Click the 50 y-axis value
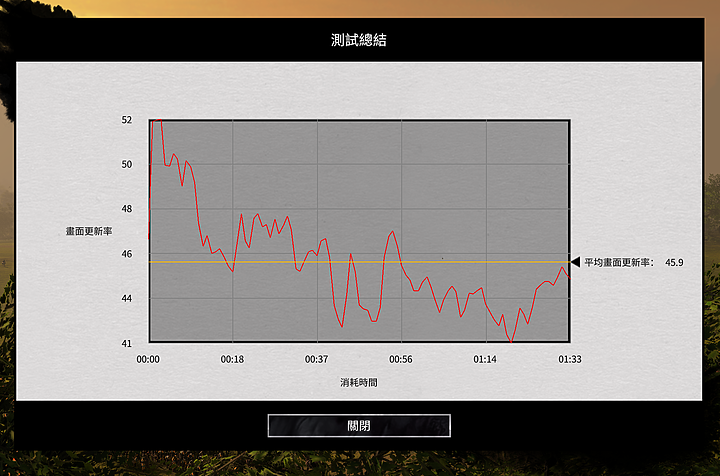Screen dimensions: 720x476 tap(127, 164)
